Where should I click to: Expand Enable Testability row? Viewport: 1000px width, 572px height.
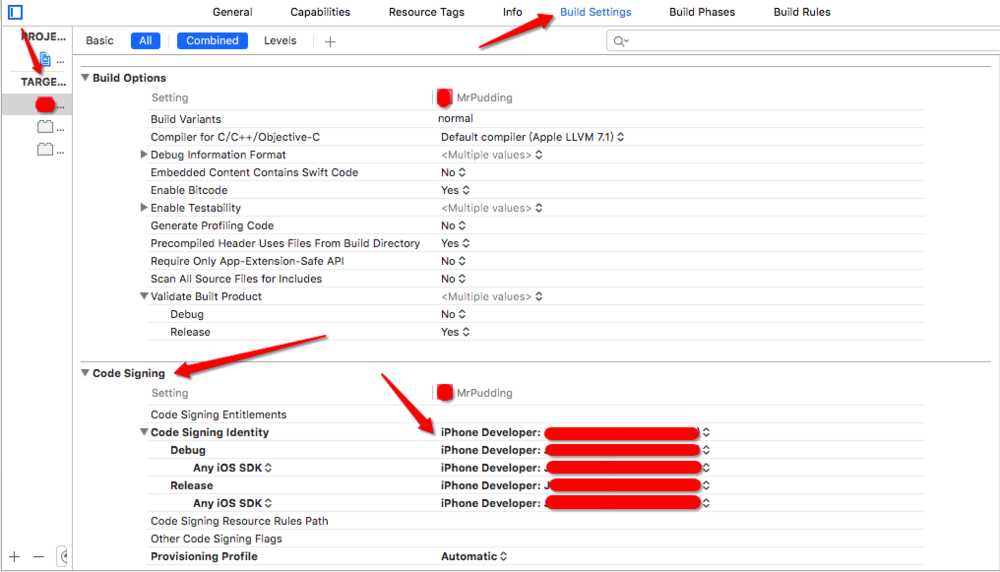pos(143,207)
